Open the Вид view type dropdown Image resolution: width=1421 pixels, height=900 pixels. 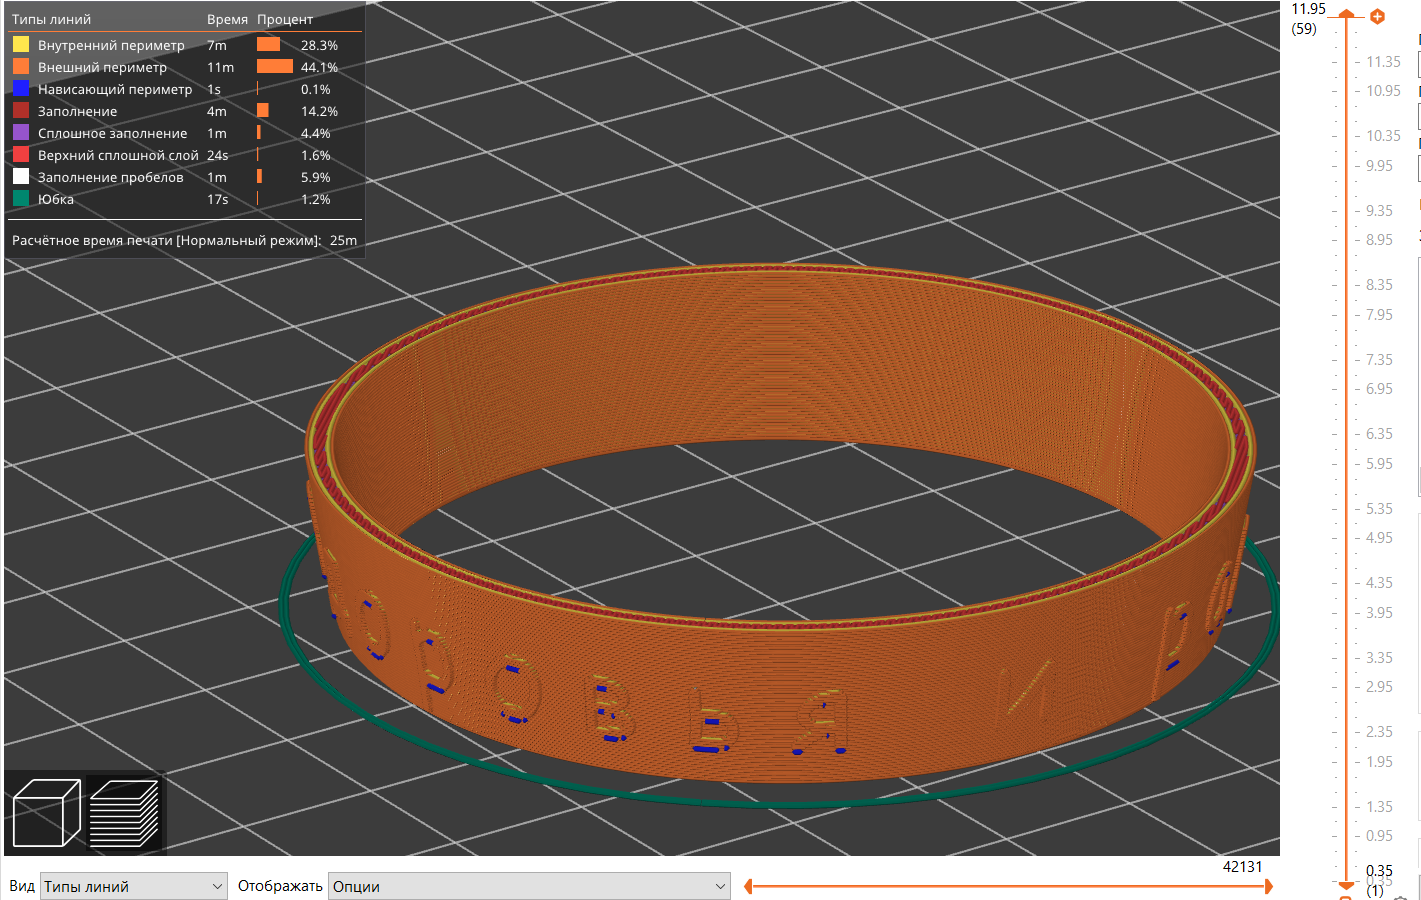[134, 886]
